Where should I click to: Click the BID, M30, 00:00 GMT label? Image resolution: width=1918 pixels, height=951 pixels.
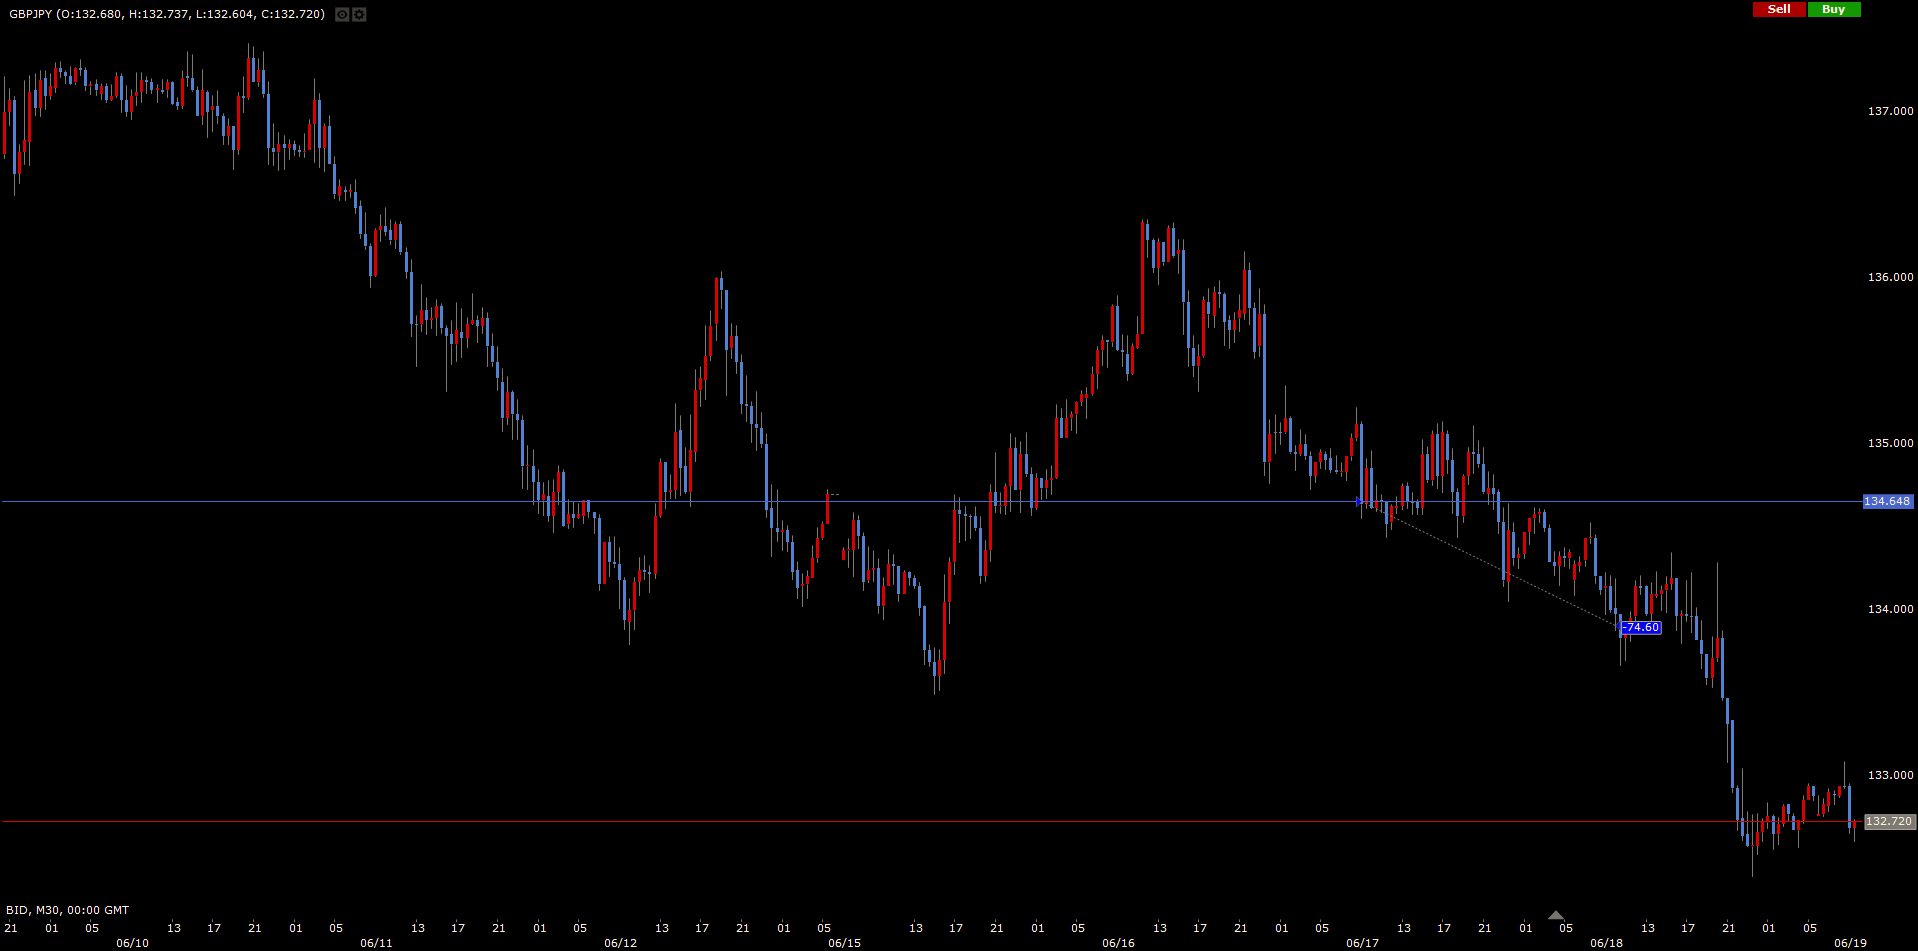click(x=68, y=910)
